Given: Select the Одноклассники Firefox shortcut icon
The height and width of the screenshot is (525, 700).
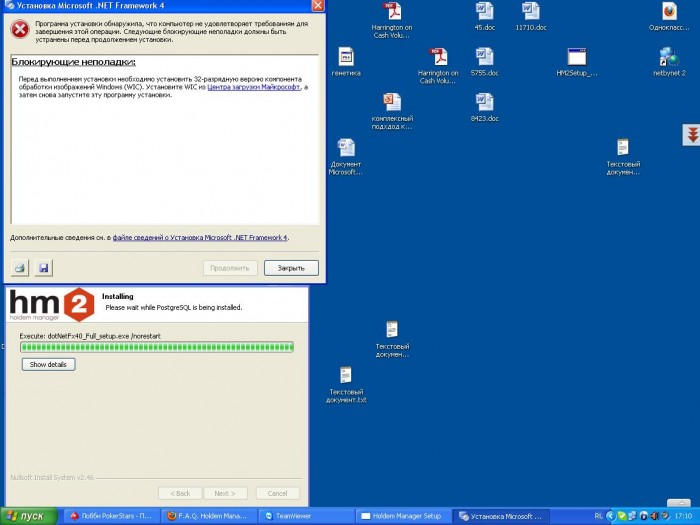Looking at the screenshot, I should pos(669,17).
